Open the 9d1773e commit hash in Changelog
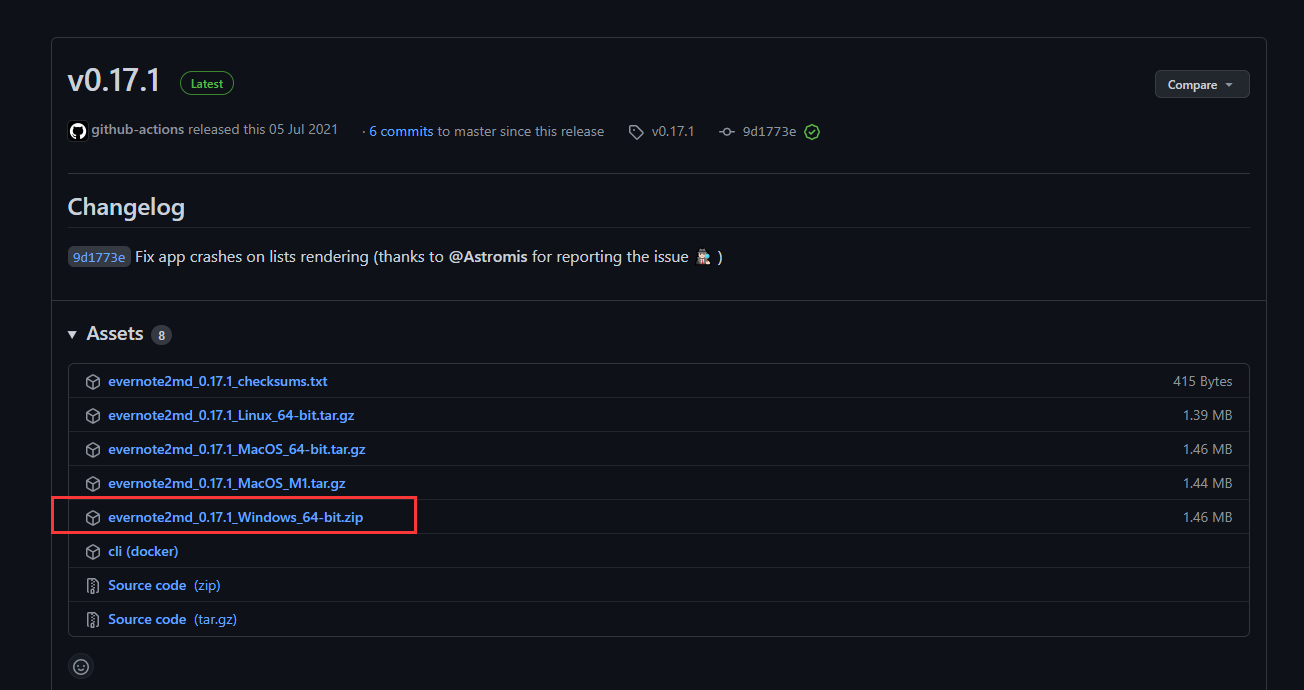This screenshot has height=690, width=1304. [x=99, y=257]
